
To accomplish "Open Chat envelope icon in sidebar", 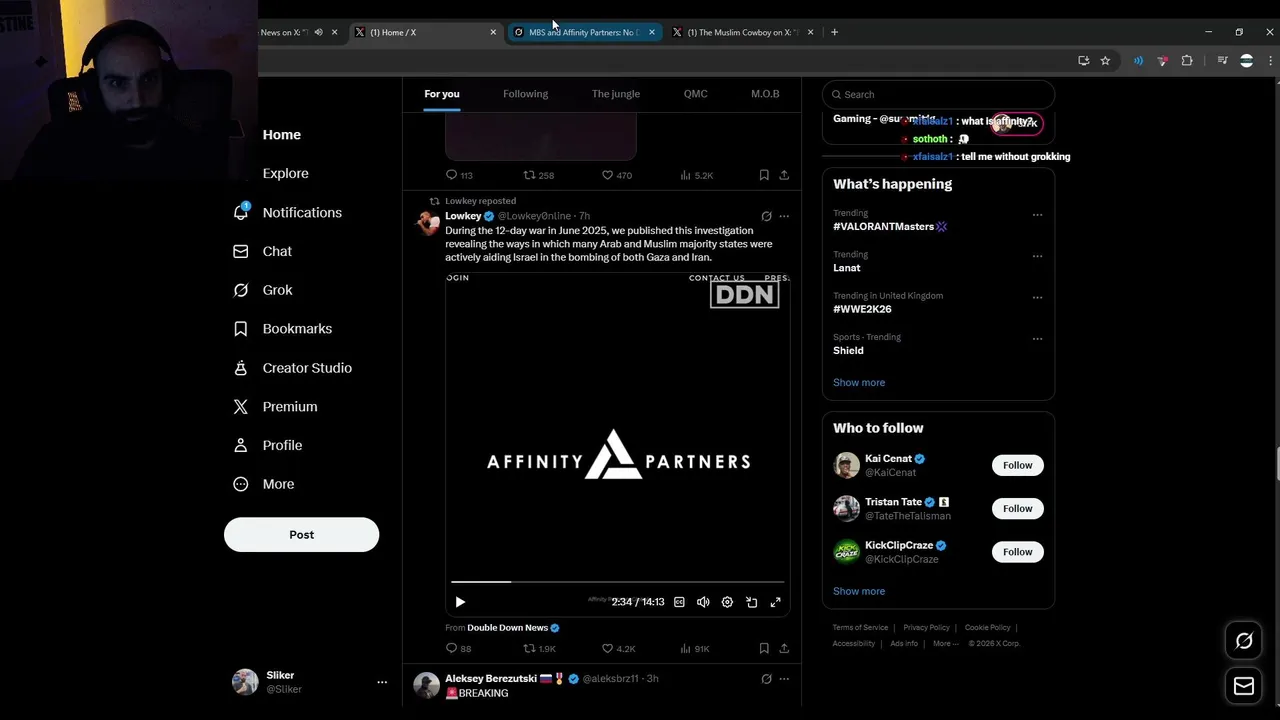I will point(240,251).
